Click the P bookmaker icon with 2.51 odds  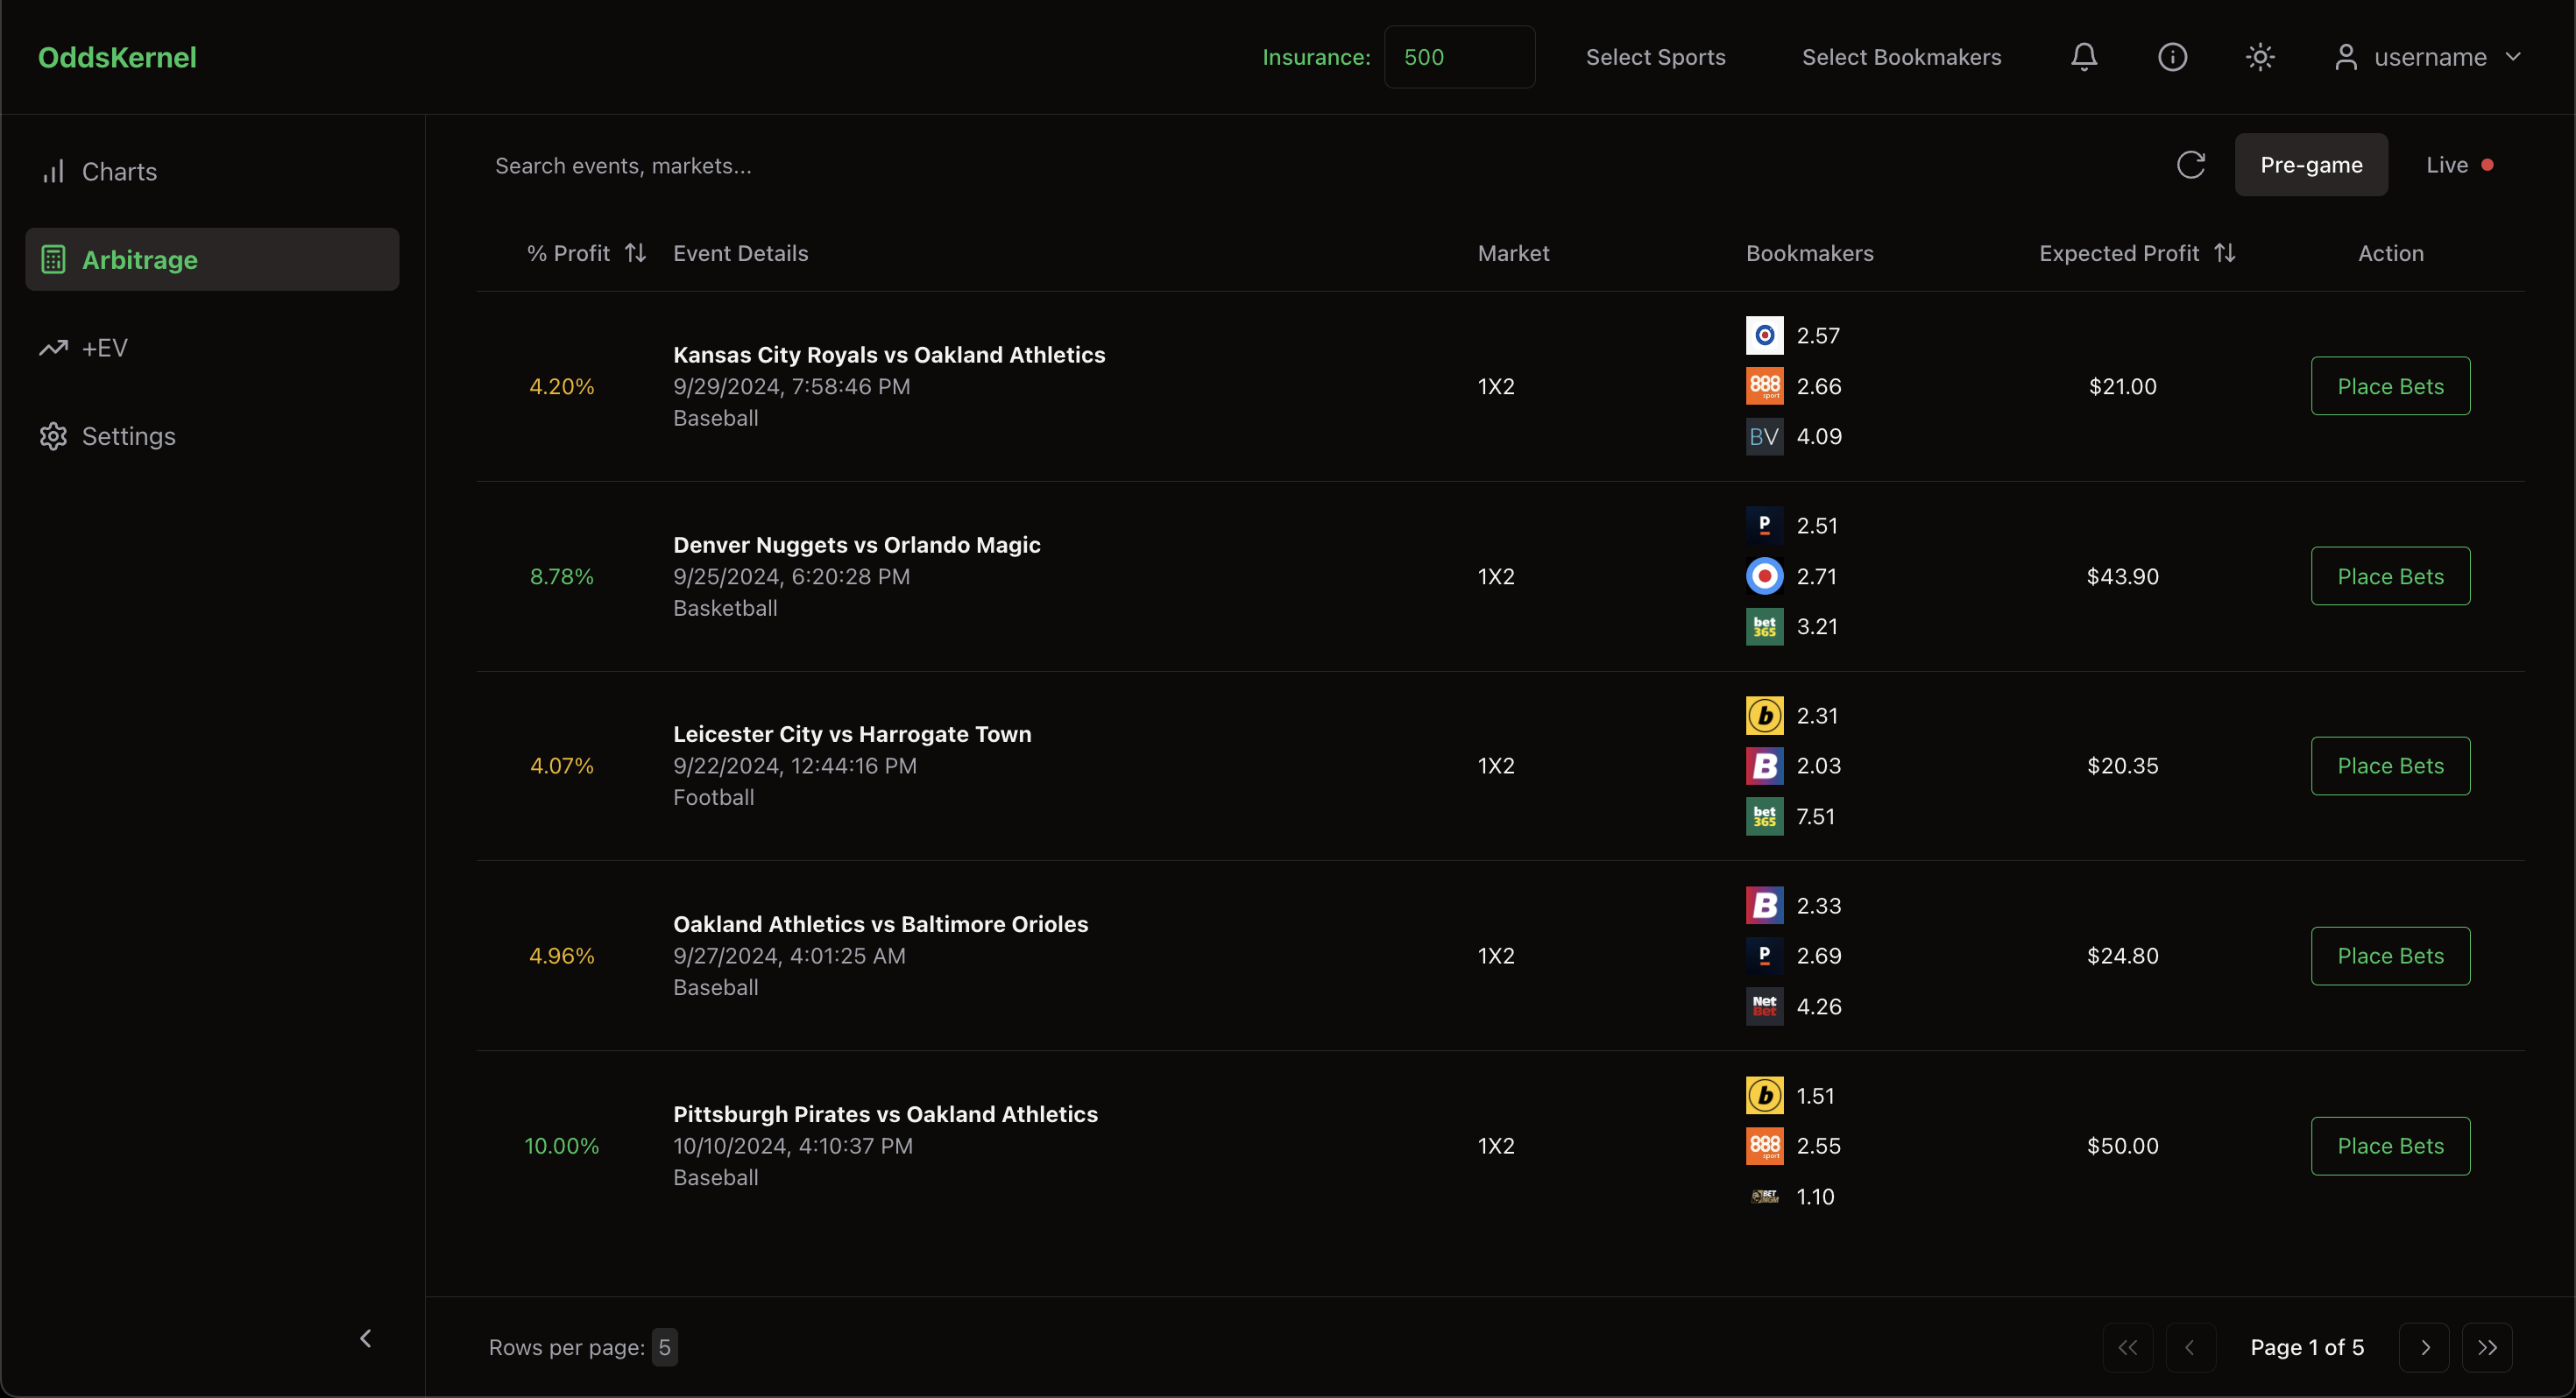[x=1764, y=526]
